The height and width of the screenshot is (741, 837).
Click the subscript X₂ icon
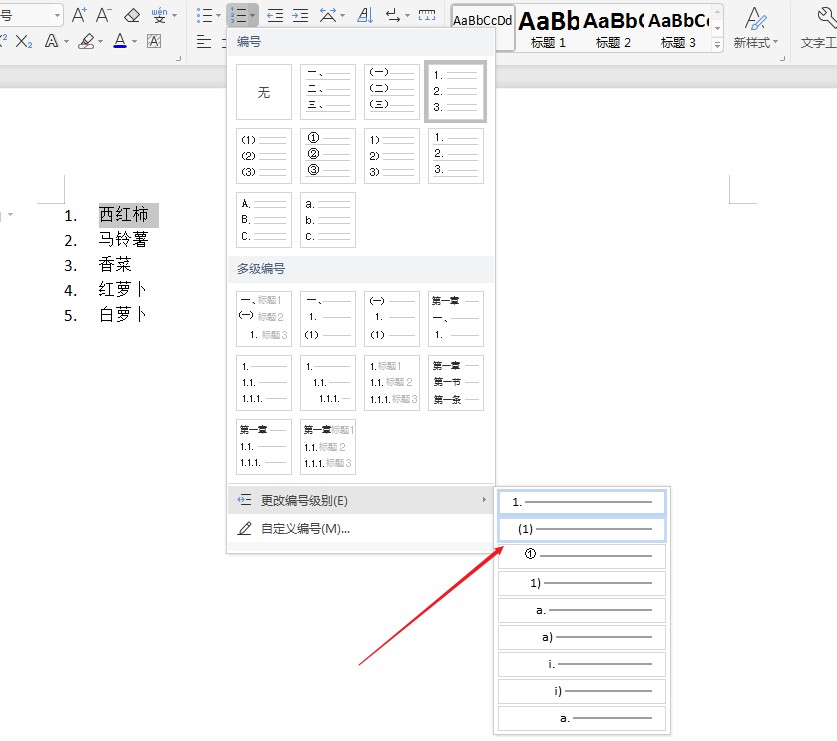(24, 41)
